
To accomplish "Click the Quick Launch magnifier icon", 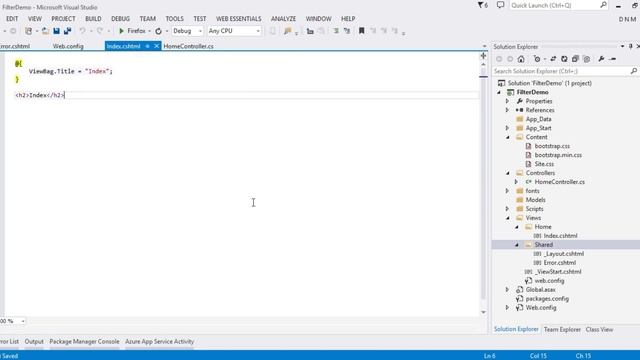I will click(x=603, y=5).
